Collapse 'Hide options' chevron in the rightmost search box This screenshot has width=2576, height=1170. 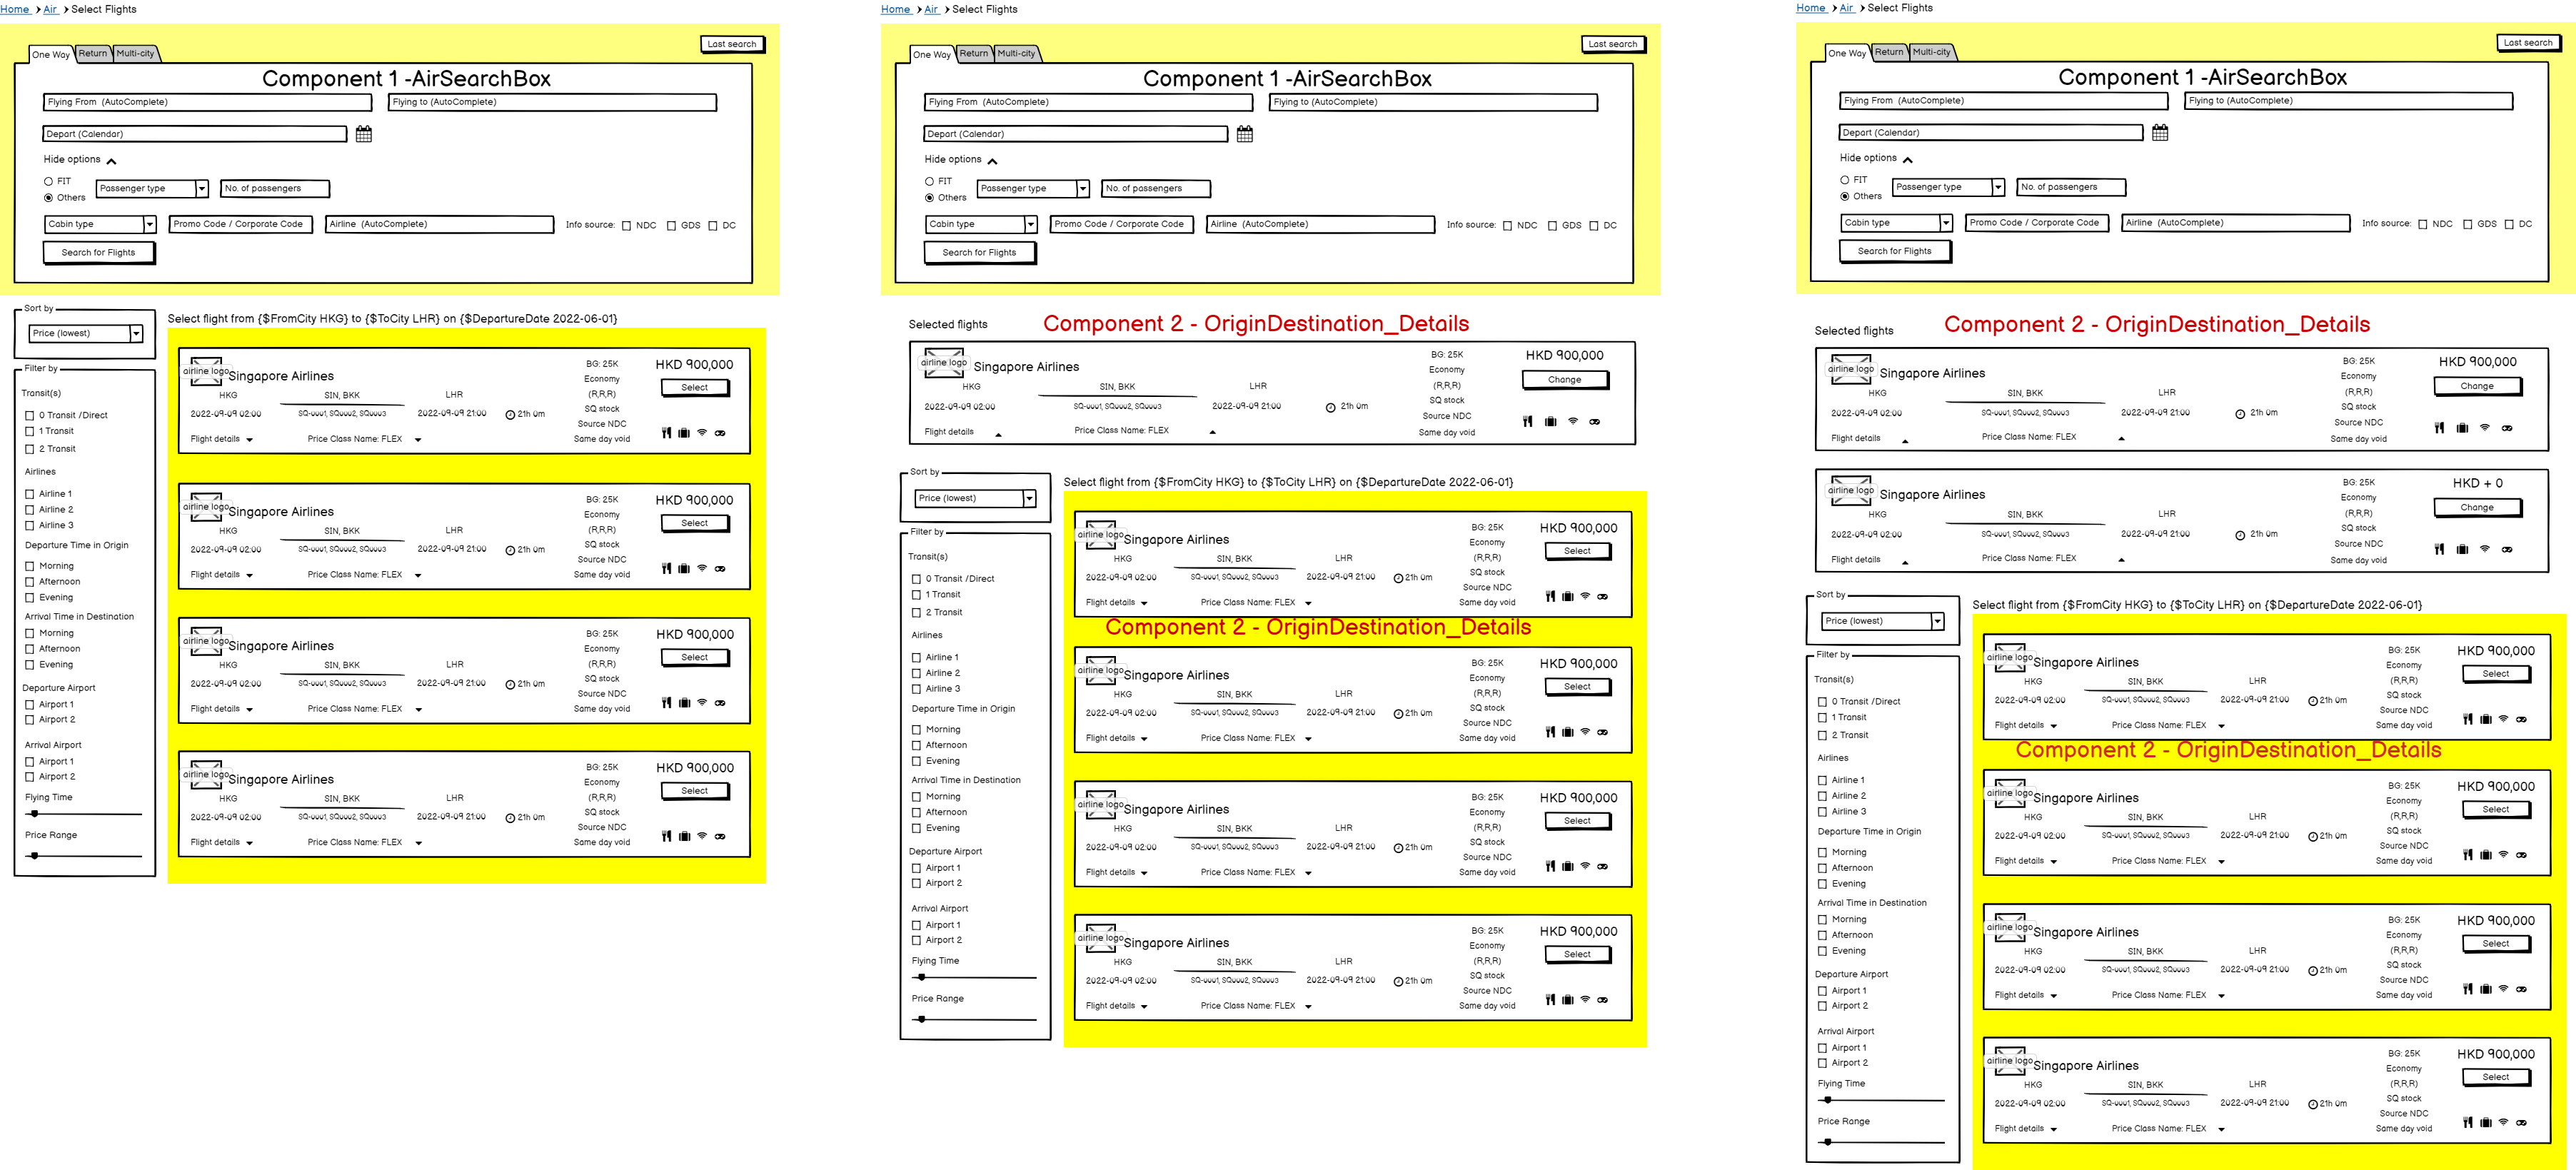coord(1908,160)
